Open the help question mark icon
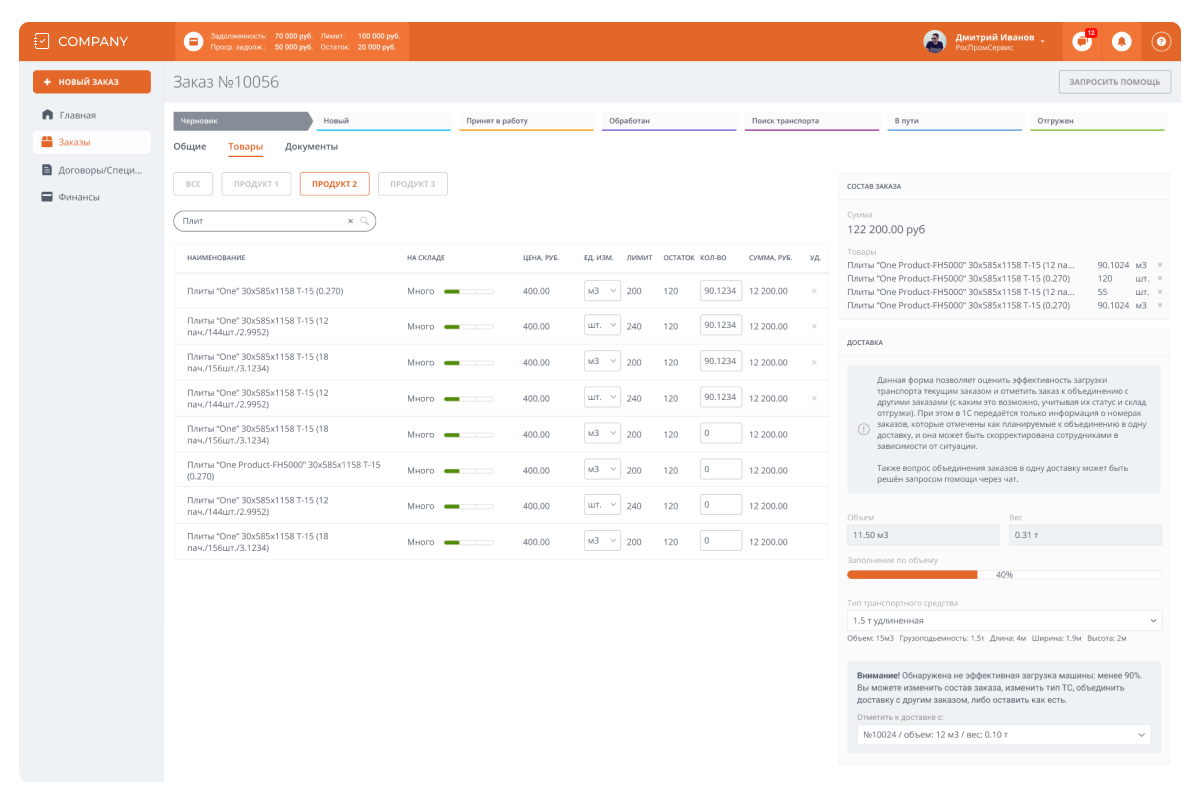The width and height of the screenshot is (1200, 810). (1161, 42)
